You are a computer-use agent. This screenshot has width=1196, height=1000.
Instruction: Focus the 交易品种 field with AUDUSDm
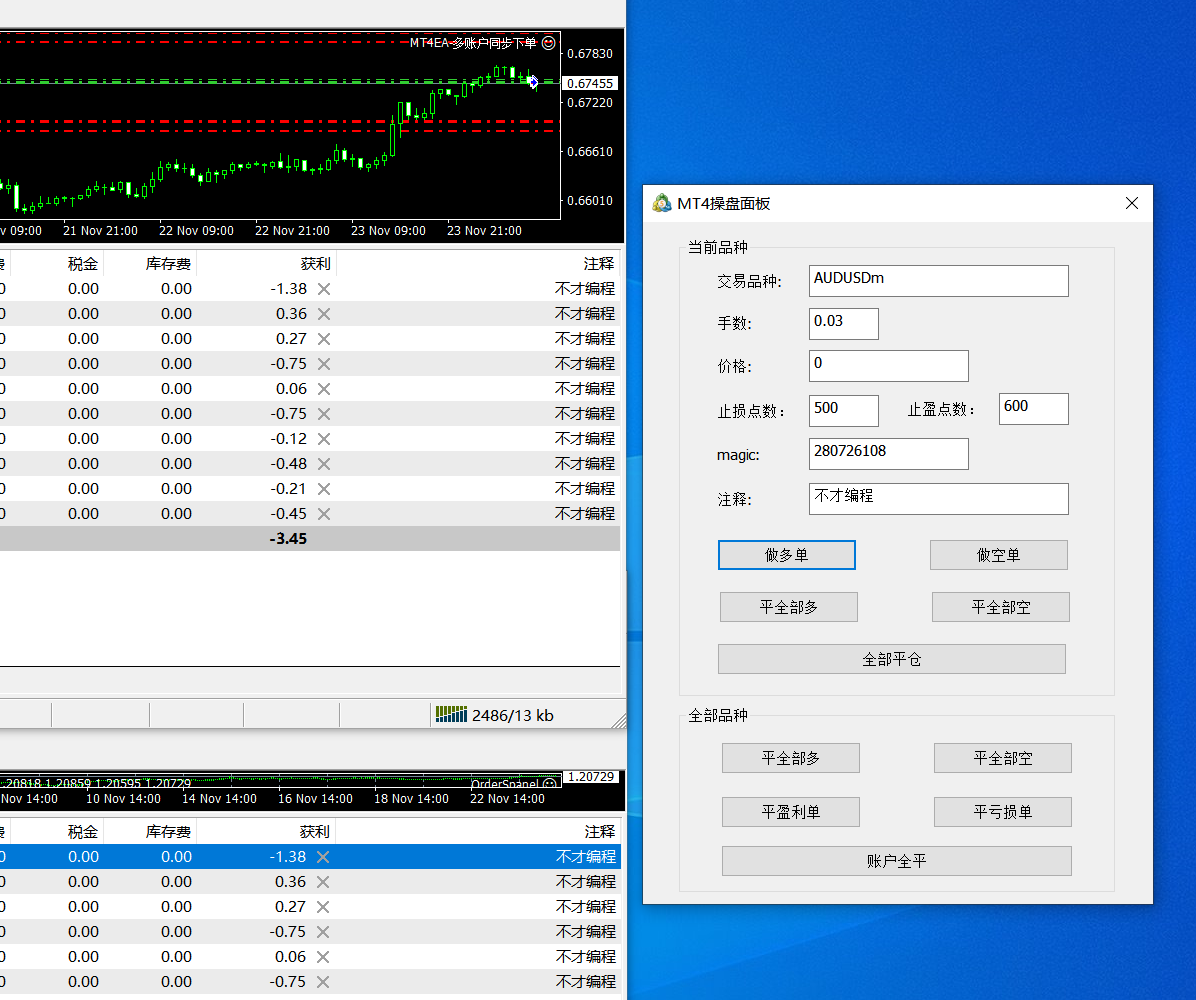(x=938, y=281)
